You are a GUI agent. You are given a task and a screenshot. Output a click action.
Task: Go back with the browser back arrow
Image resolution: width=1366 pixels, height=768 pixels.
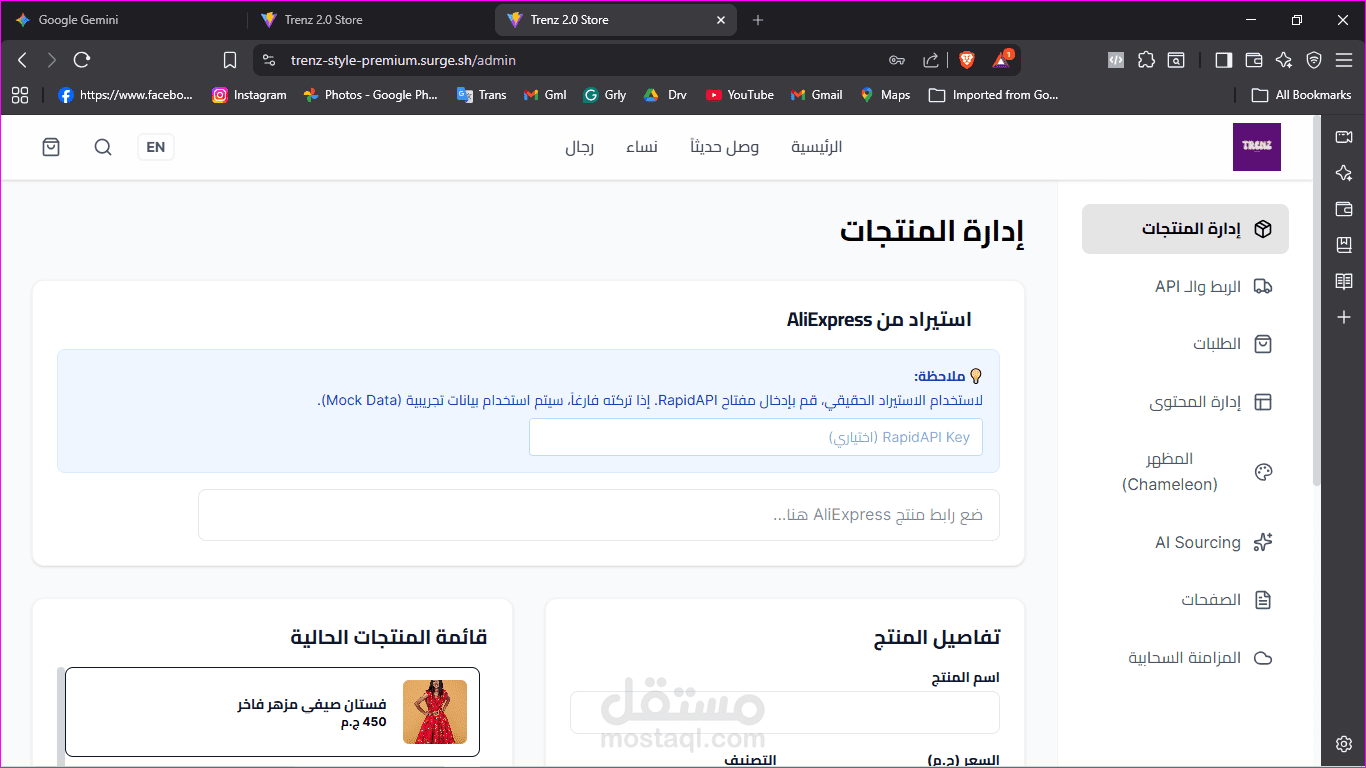pos(22,60)
